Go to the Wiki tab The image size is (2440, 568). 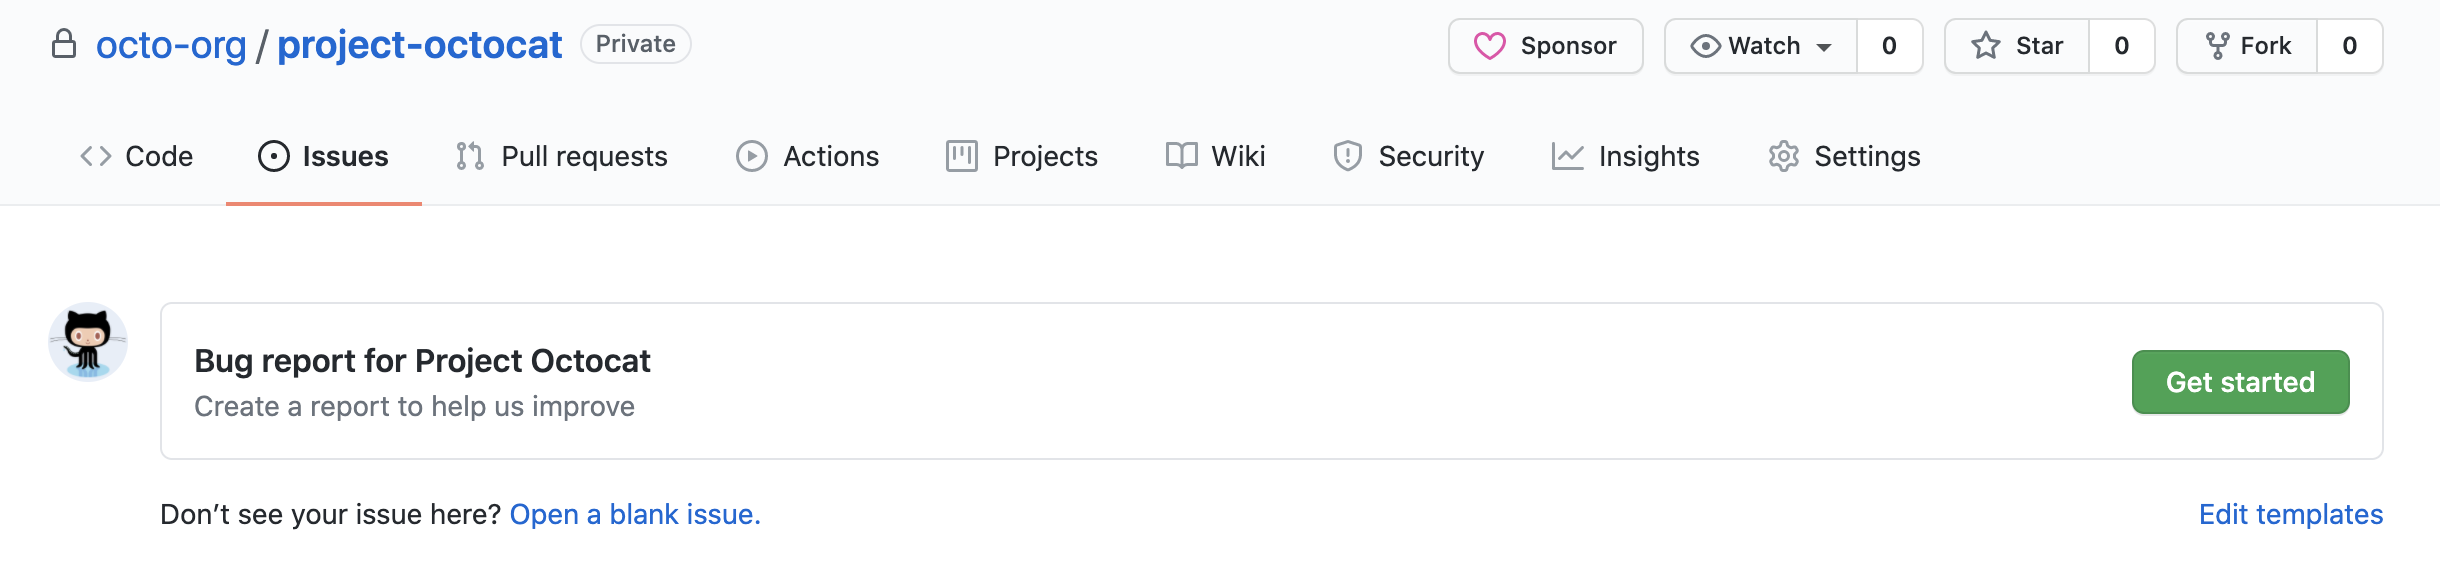click(x=1216, y=157)
